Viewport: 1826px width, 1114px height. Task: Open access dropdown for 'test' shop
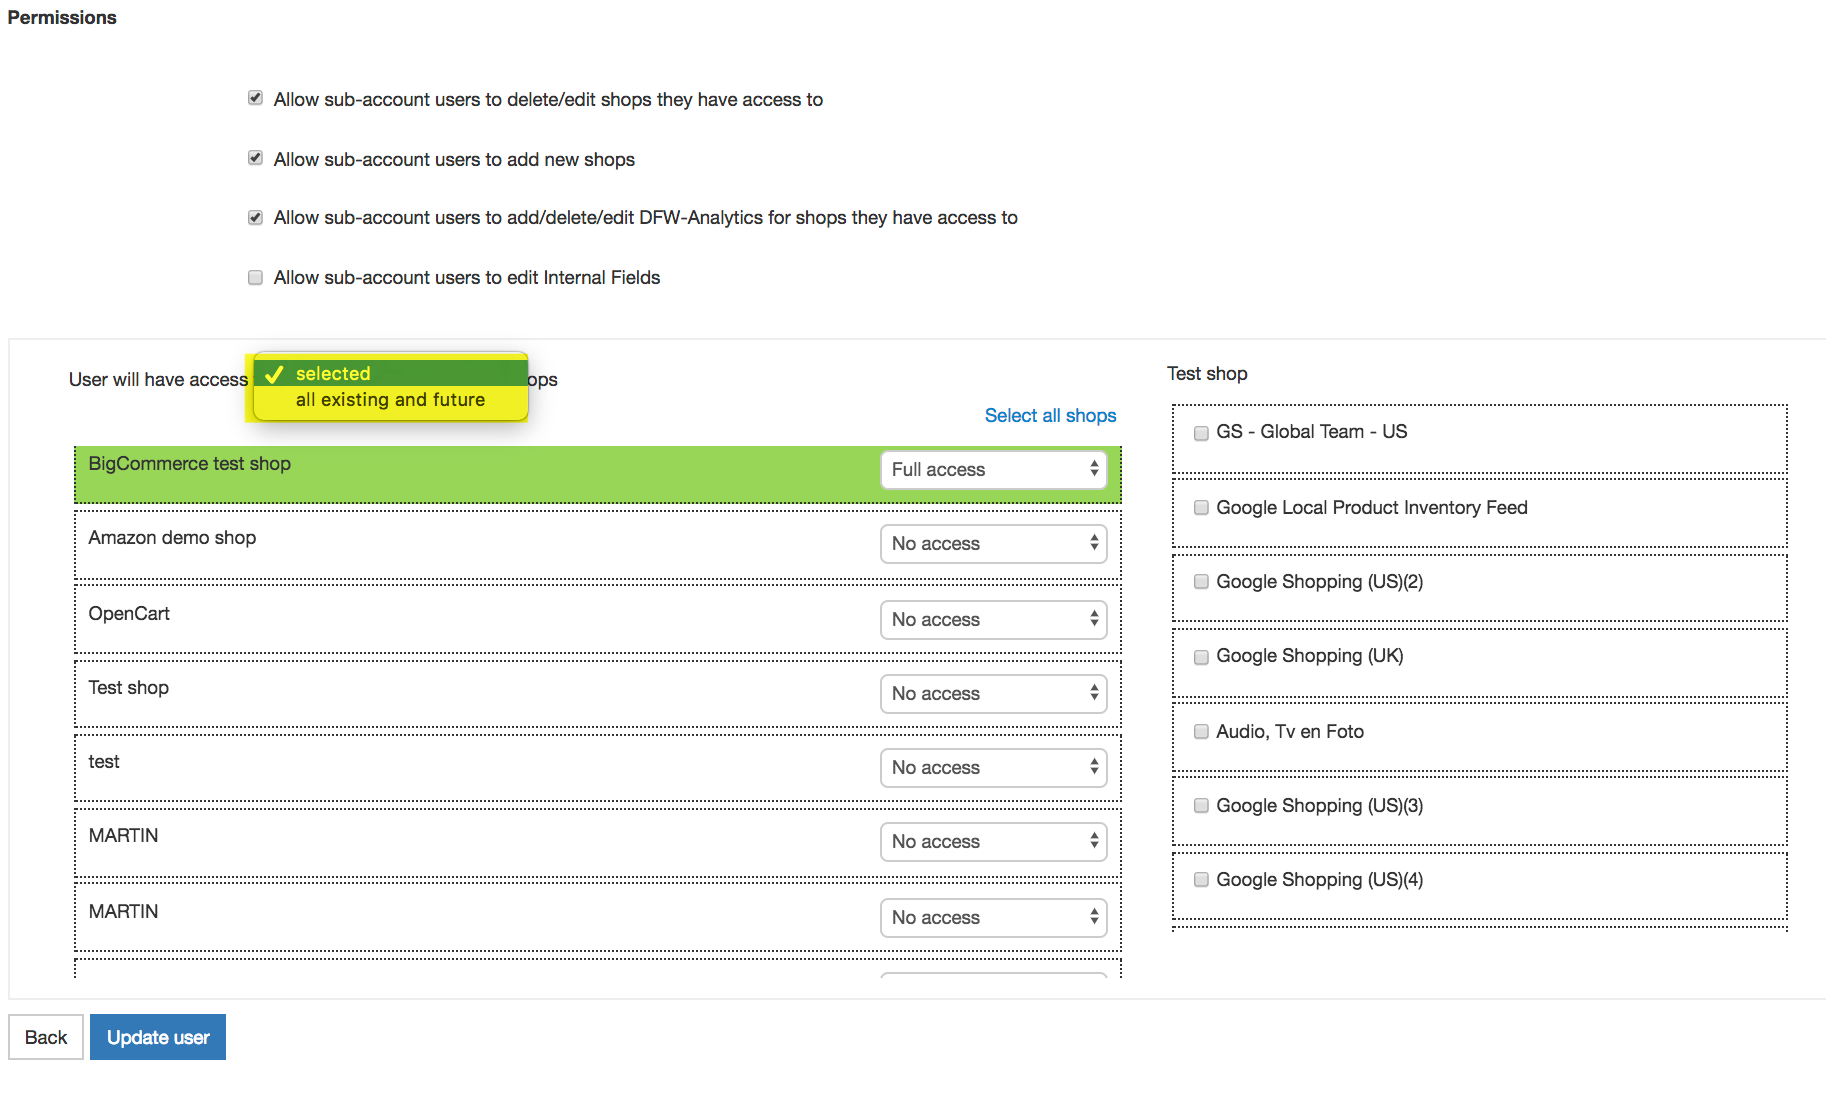tap(993, 767)
